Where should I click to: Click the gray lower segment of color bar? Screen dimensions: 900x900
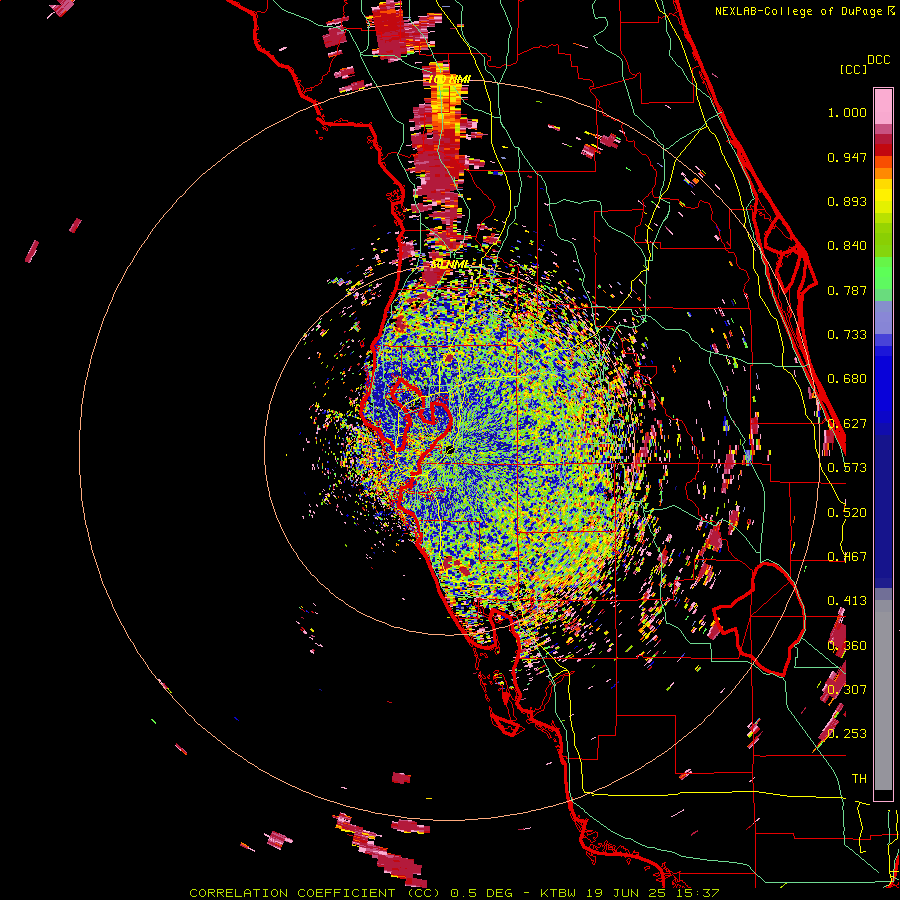click(x=883, y=695)
